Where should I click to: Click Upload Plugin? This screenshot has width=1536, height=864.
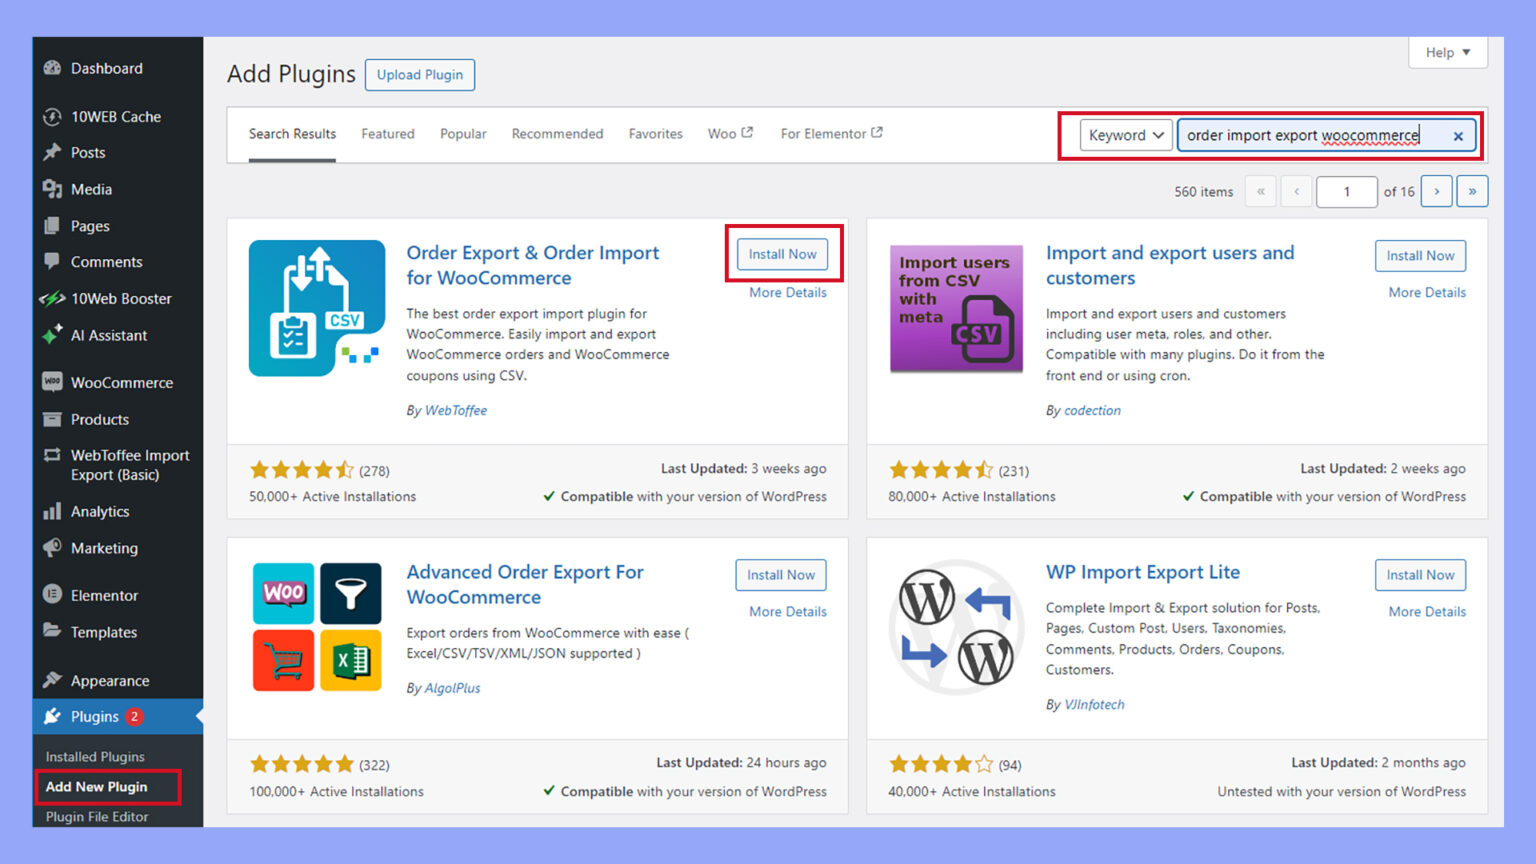point(419,74)
